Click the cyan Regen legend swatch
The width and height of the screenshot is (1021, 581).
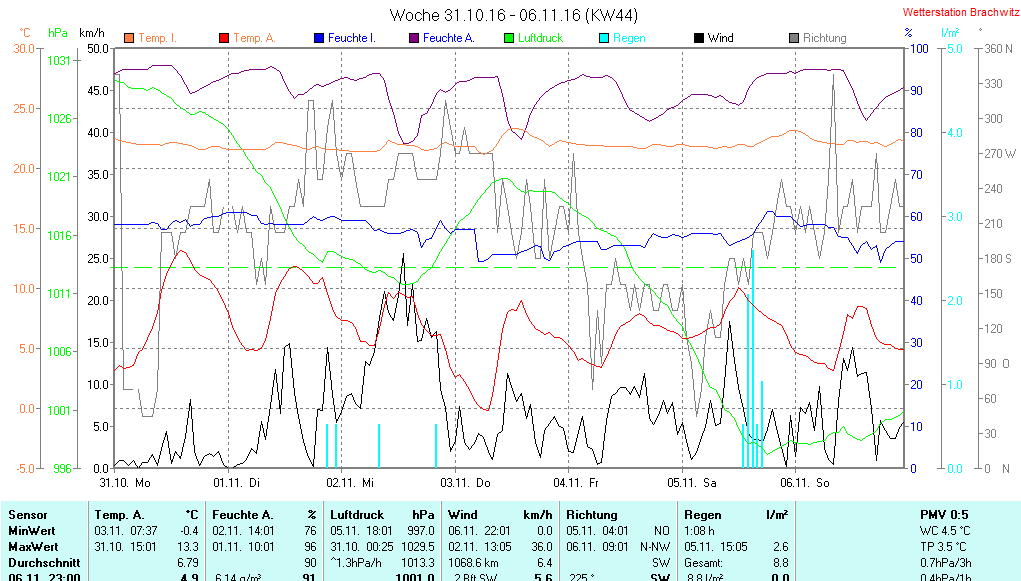(x=603, y=38)
